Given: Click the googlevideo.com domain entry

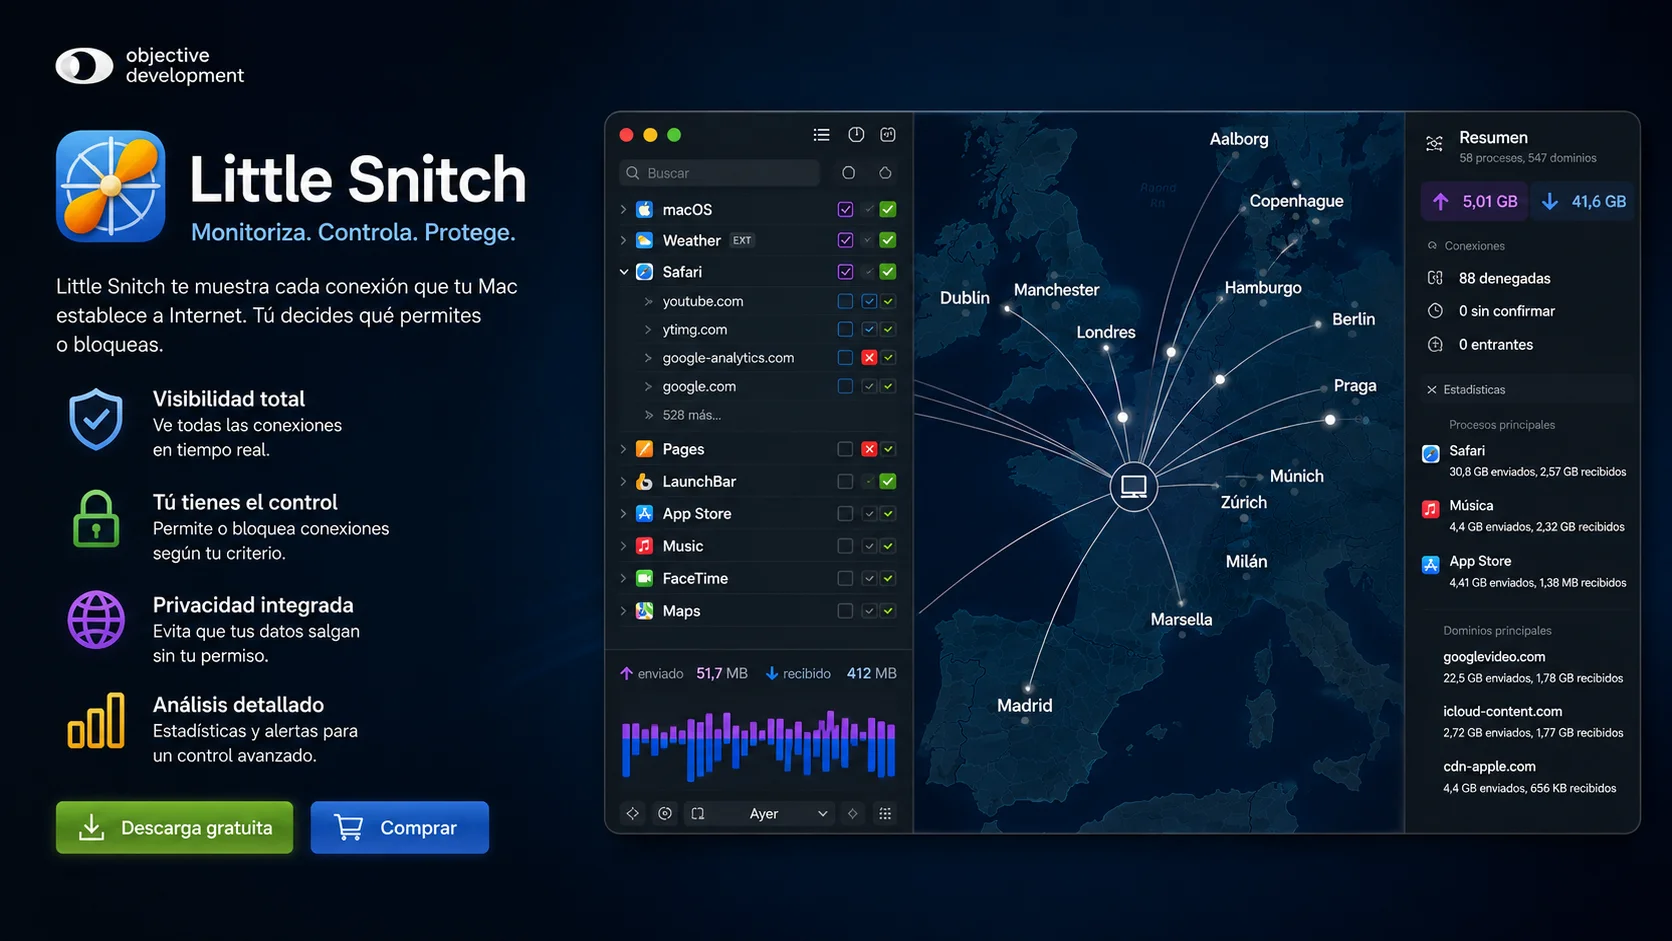Looking at the screenshot, I should (x=1532, y=667).
